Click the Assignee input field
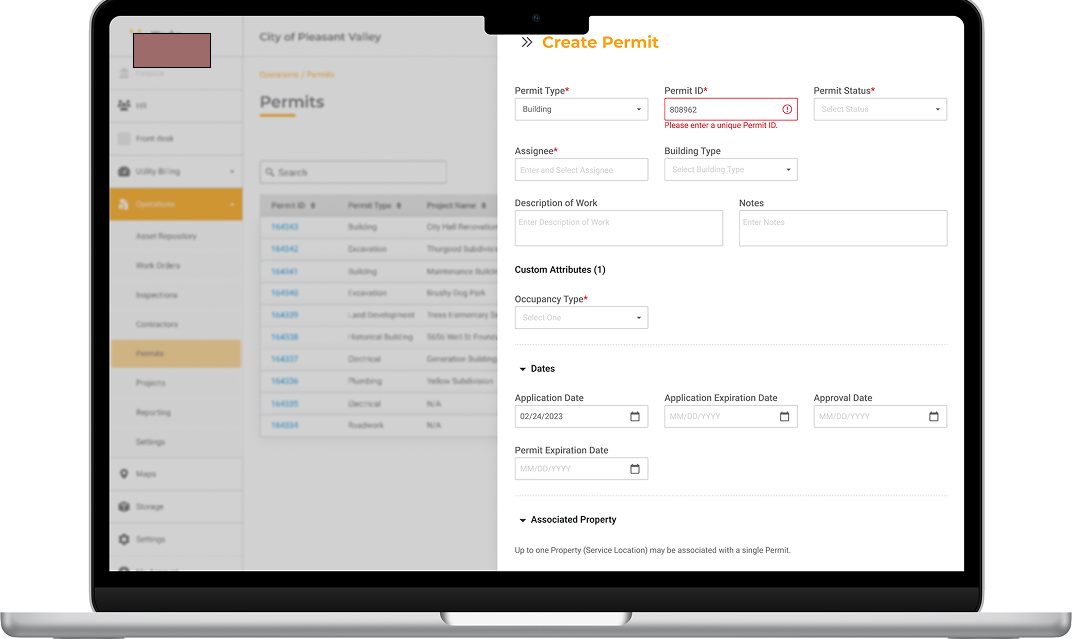1072x639 pixels. pos(581,169)
